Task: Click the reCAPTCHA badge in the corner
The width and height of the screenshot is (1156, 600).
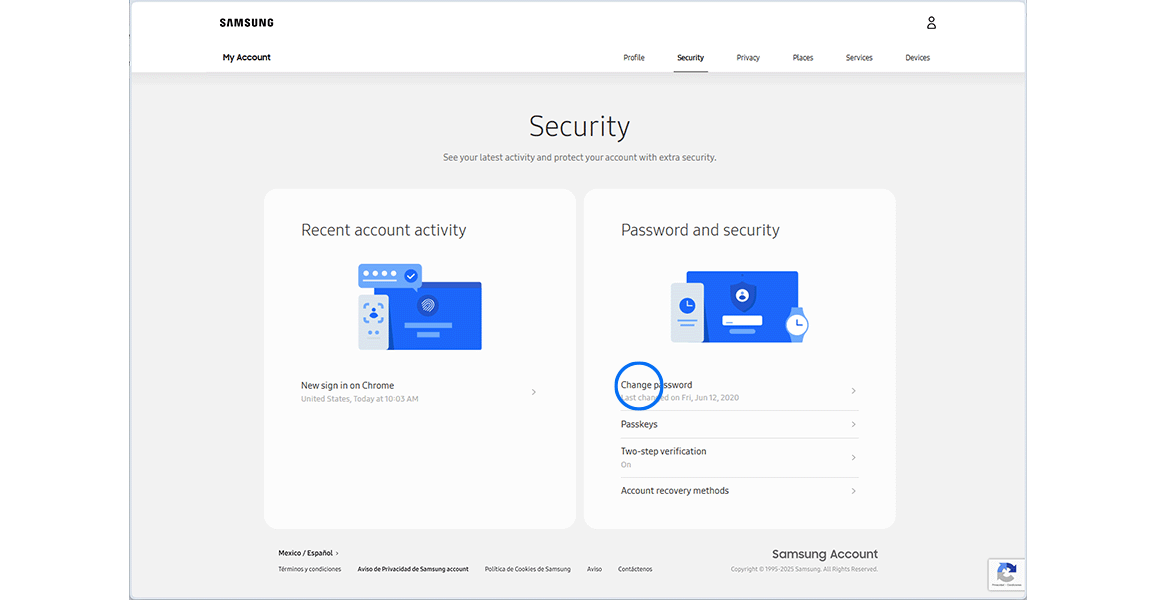Action: (x=1006, y=574)
